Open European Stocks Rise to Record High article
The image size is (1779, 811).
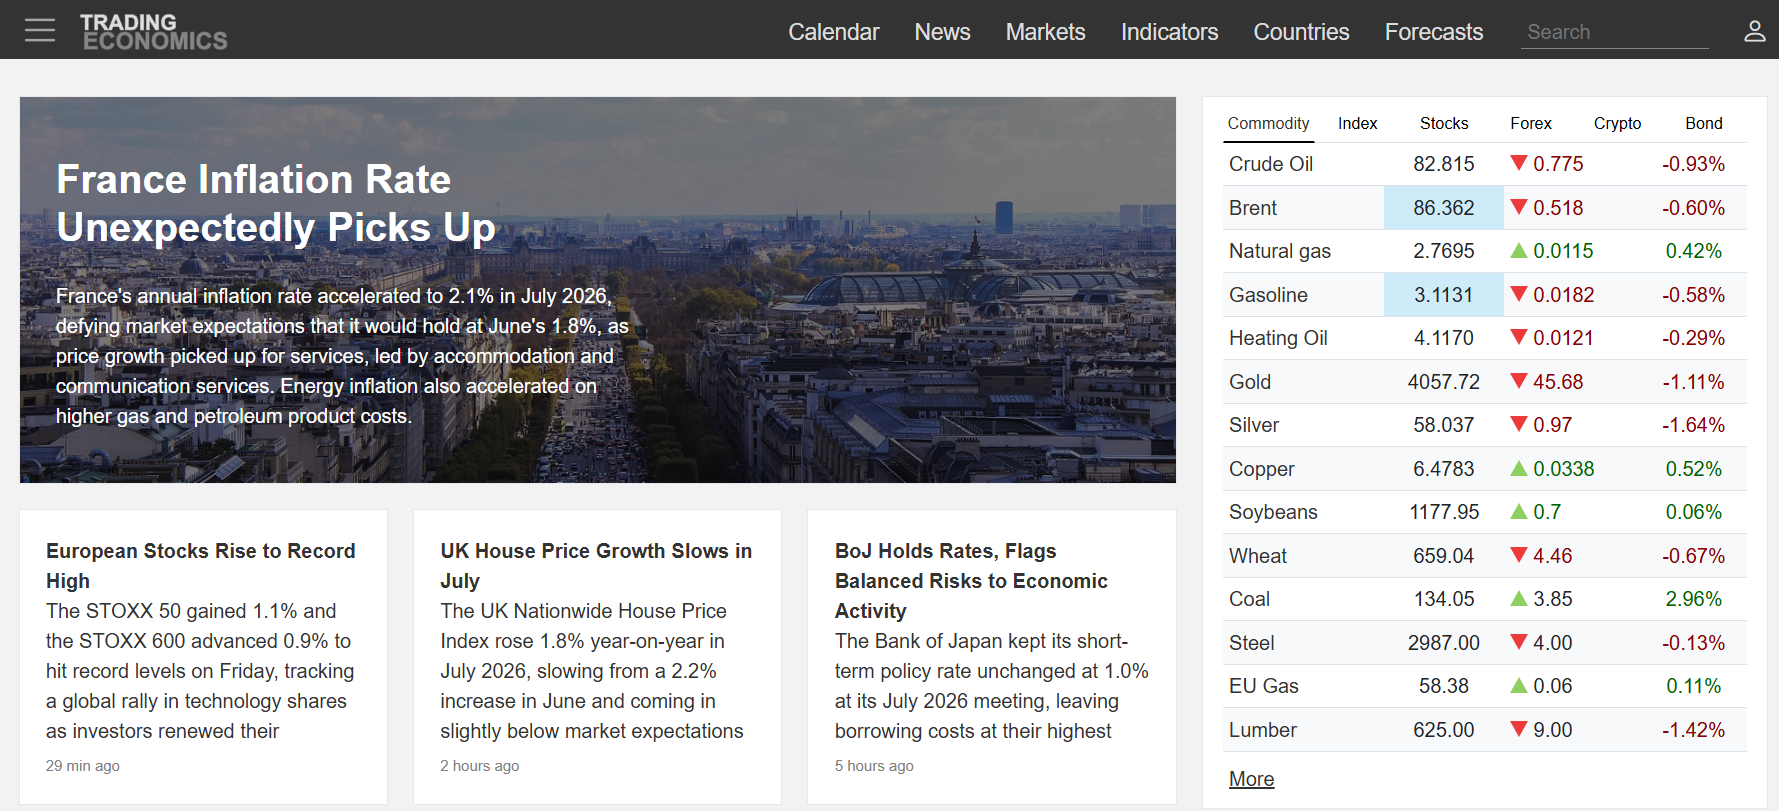coord(201,565)
